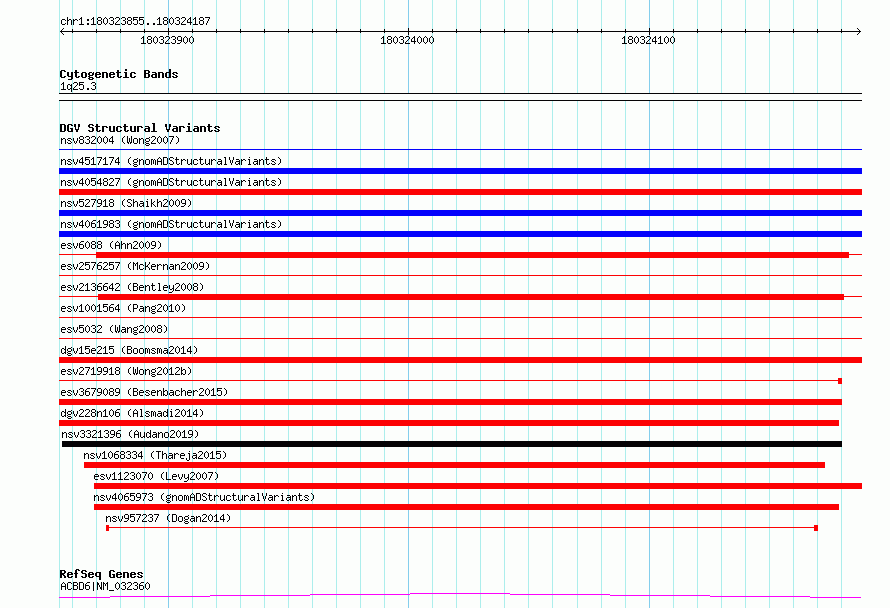
Task: Click the red dgv15e215 Boomsma2014 bar
Action: tap(460, 360)
